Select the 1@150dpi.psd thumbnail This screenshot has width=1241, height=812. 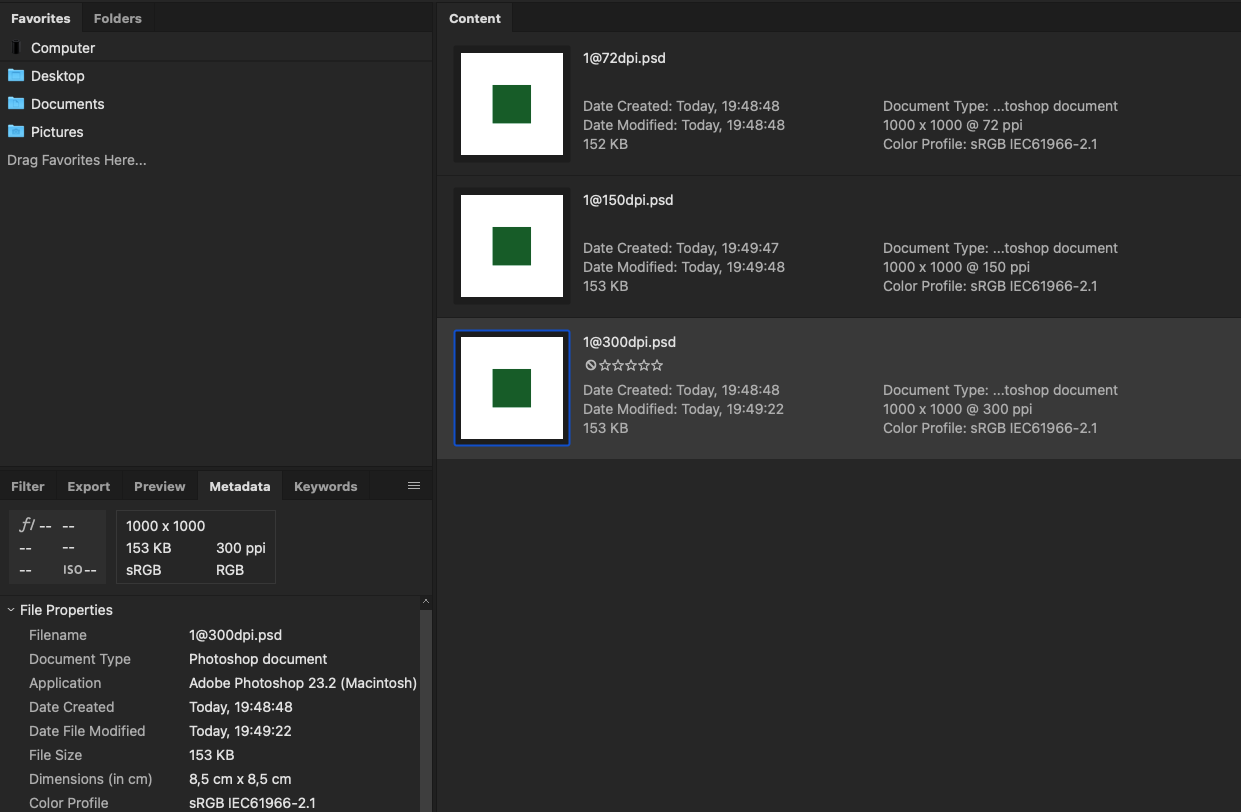[x=512, y=246]
